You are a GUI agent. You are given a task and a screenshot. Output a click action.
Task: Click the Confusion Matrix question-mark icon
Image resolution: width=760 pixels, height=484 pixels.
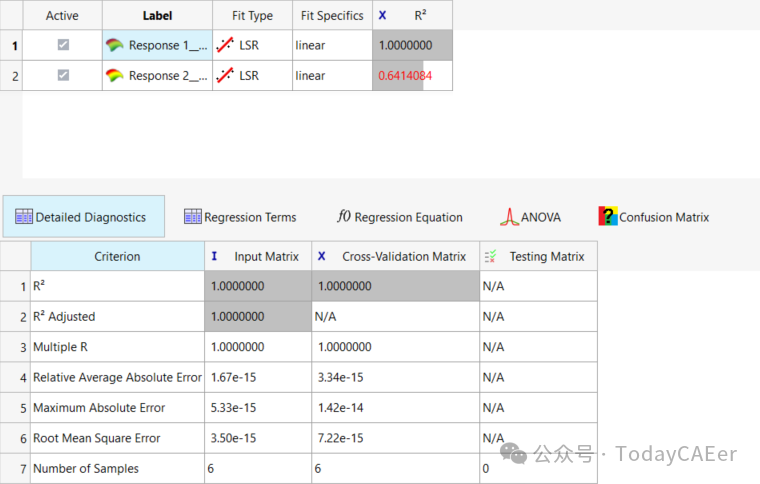tap(608, 216)
